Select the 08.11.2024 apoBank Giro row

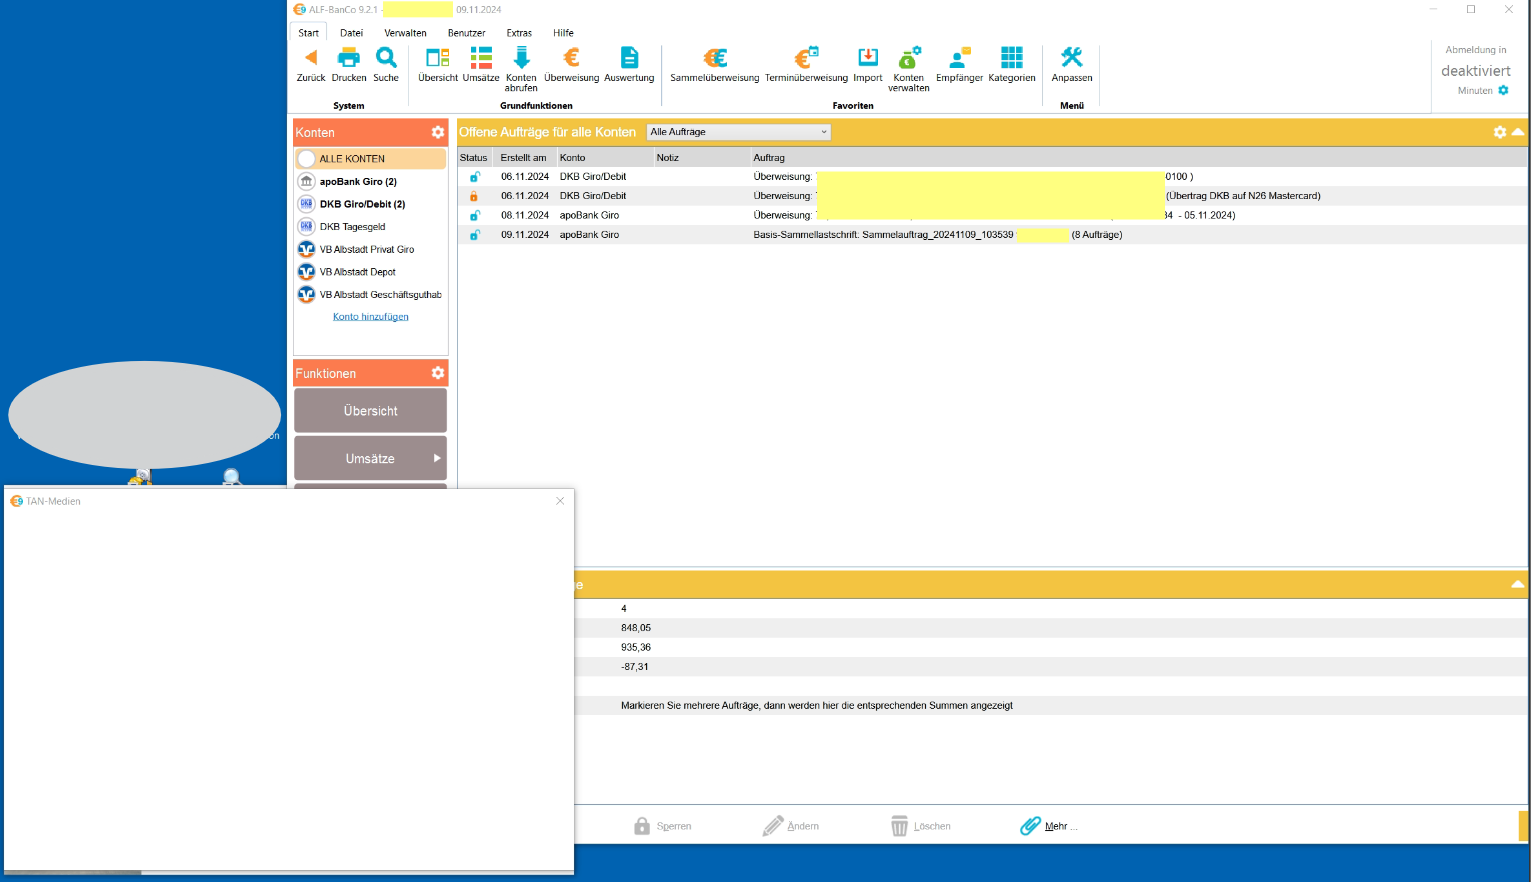pos(992,215)
